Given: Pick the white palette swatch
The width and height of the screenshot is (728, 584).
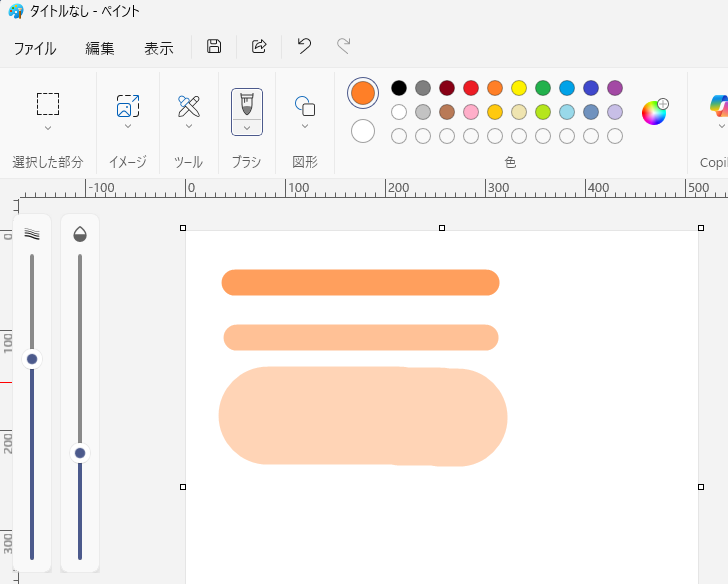Looking at the screenshot, I should coord(399,112).
